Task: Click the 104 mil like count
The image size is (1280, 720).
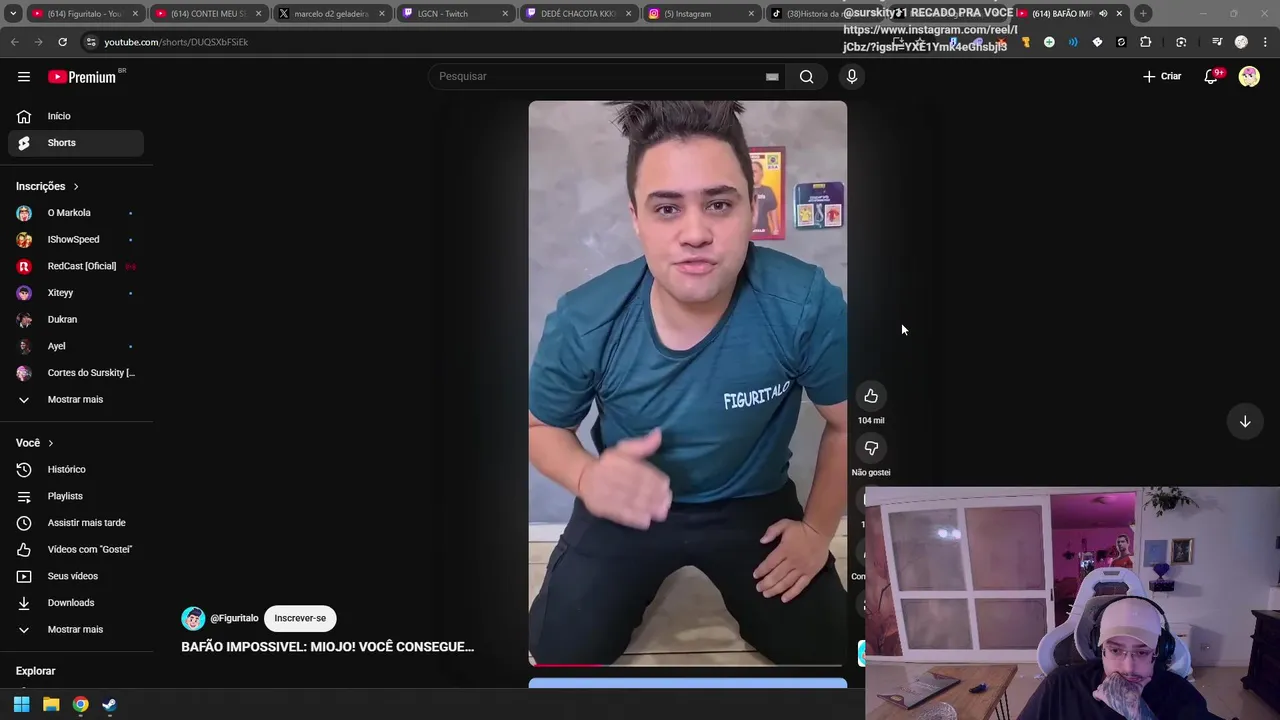Action: [871, 421]
